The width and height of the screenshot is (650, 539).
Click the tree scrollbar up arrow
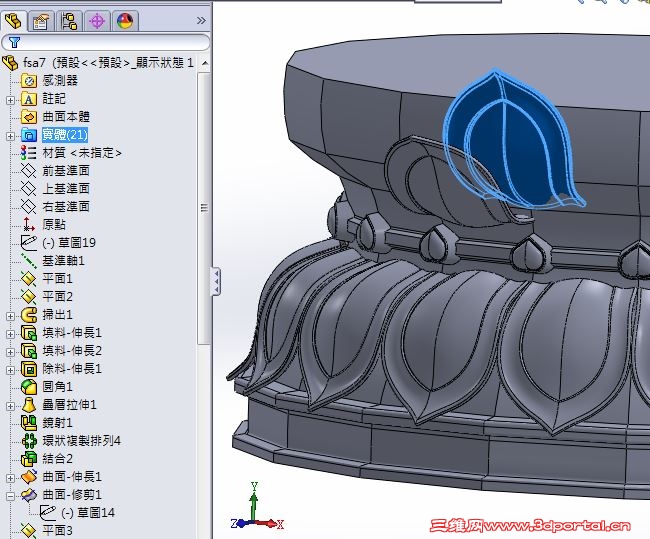pyautogui.click(x=204, y=63)
